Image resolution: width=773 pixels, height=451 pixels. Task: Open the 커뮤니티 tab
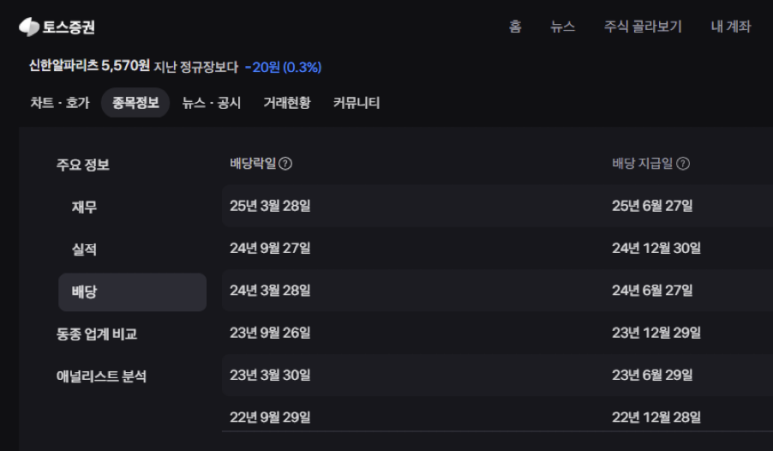coord(356,103)
